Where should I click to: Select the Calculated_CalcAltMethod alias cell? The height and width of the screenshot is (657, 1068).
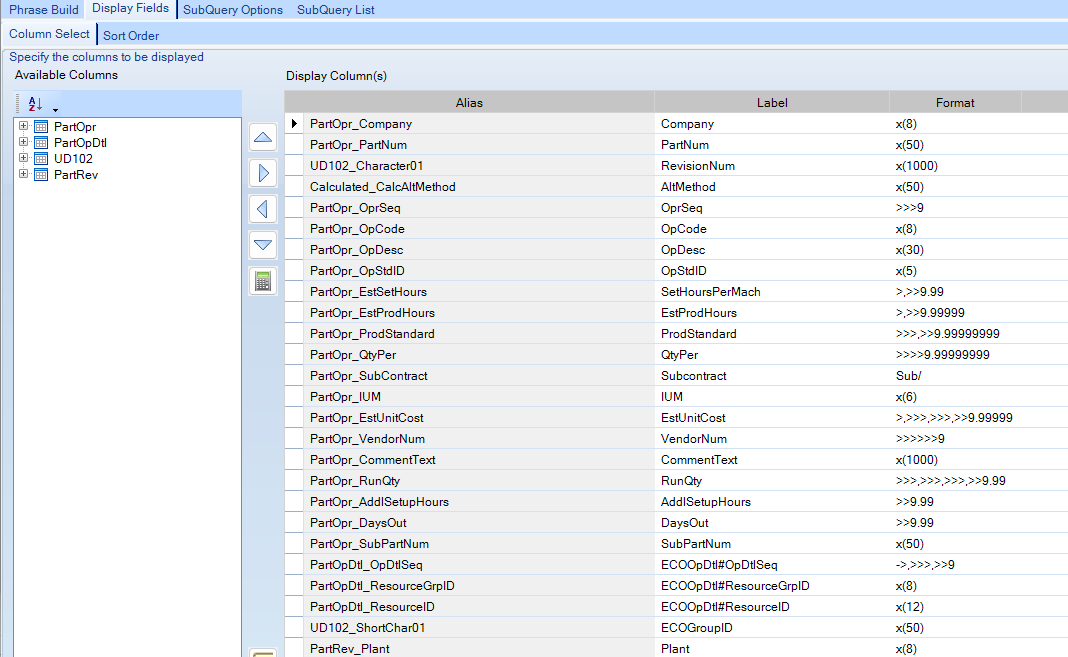coord(479,187)
